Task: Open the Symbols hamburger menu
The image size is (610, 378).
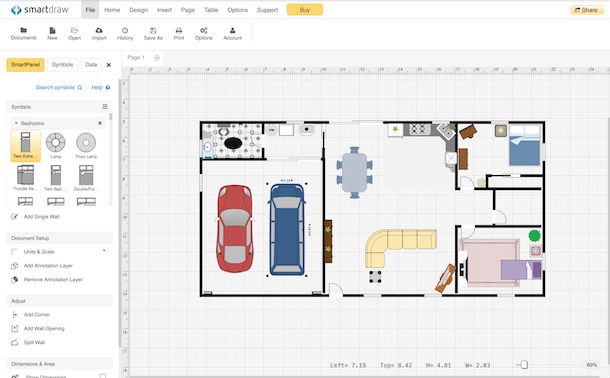Action: tap(105, 107)
